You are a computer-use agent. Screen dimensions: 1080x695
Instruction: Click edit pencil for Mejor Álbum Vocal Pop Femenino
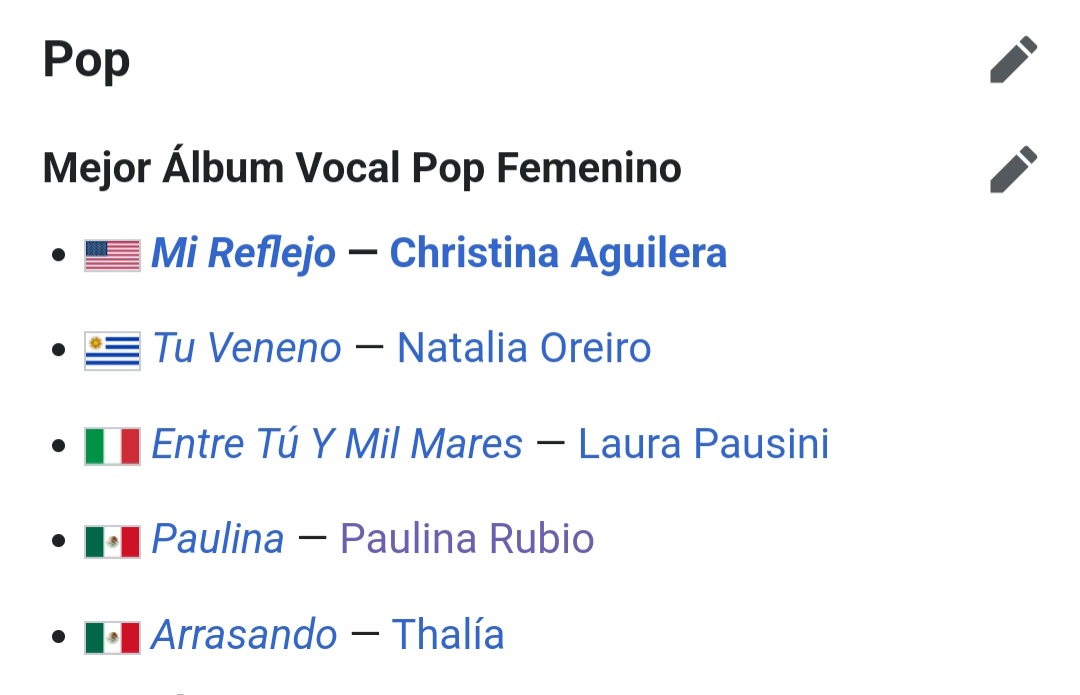click(1013, 169)
